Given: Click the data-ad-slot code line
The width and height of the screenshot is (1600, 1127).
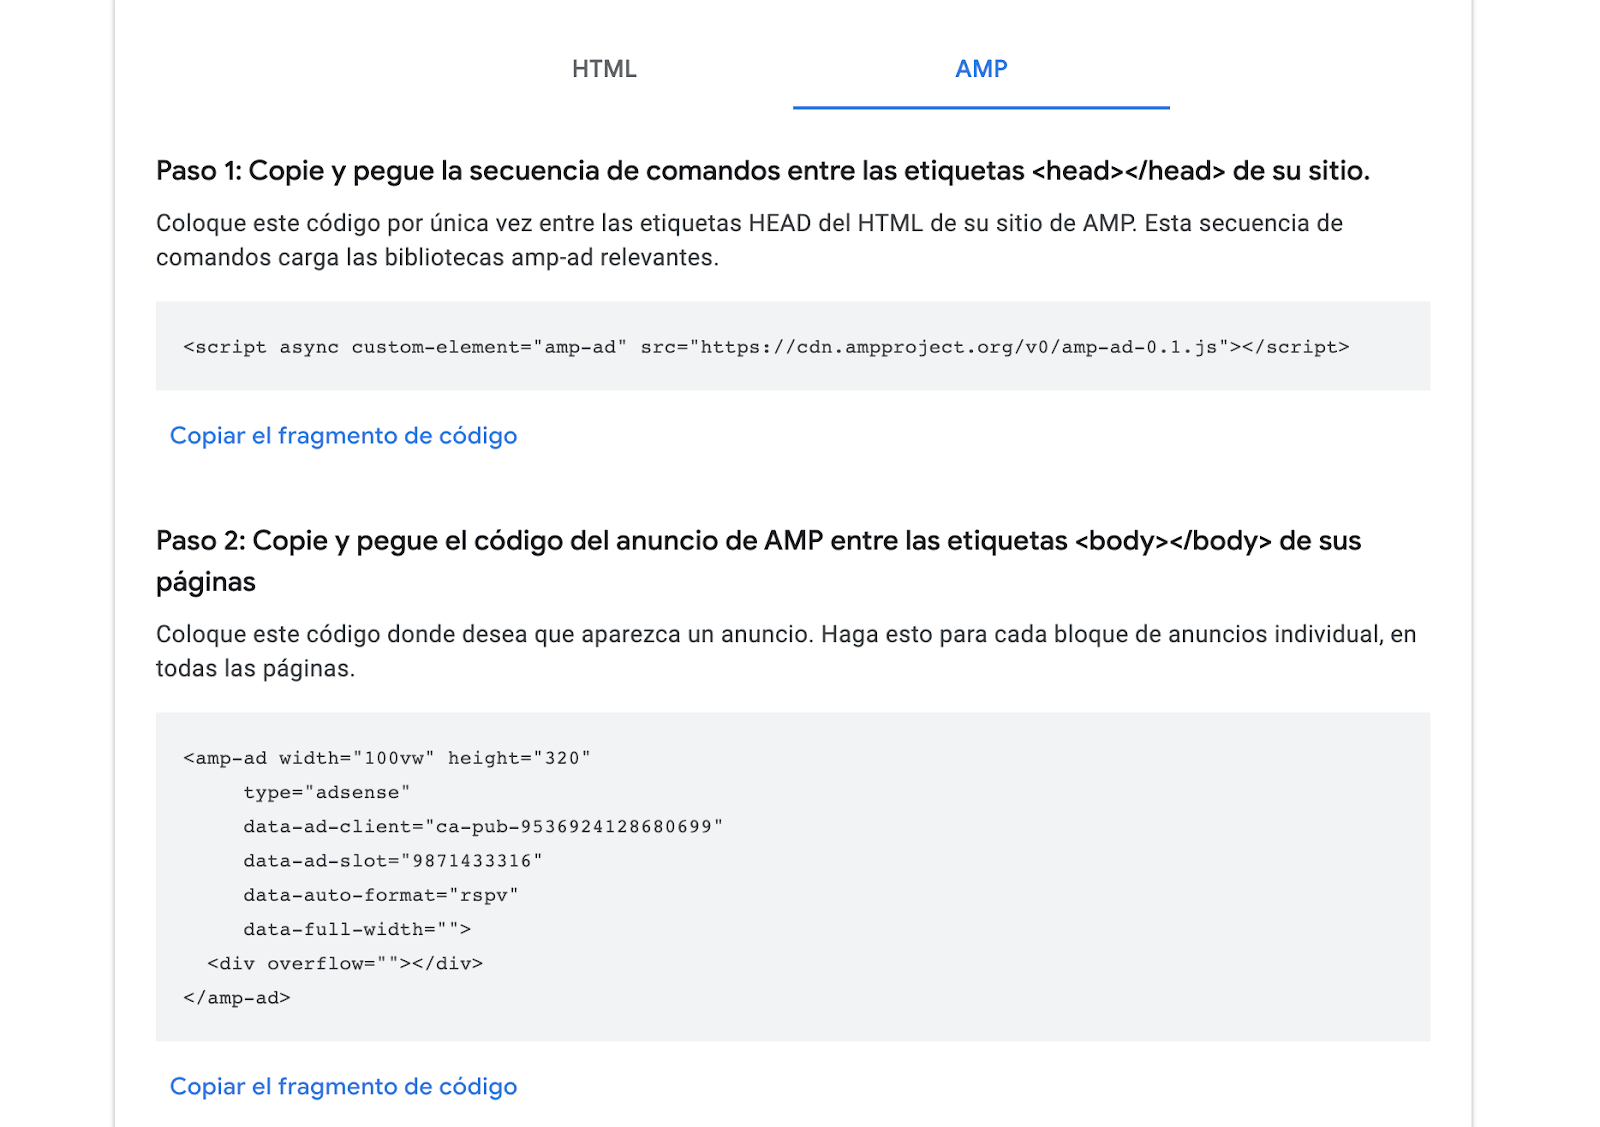Looking at the screenshot, I should point(392,861).
